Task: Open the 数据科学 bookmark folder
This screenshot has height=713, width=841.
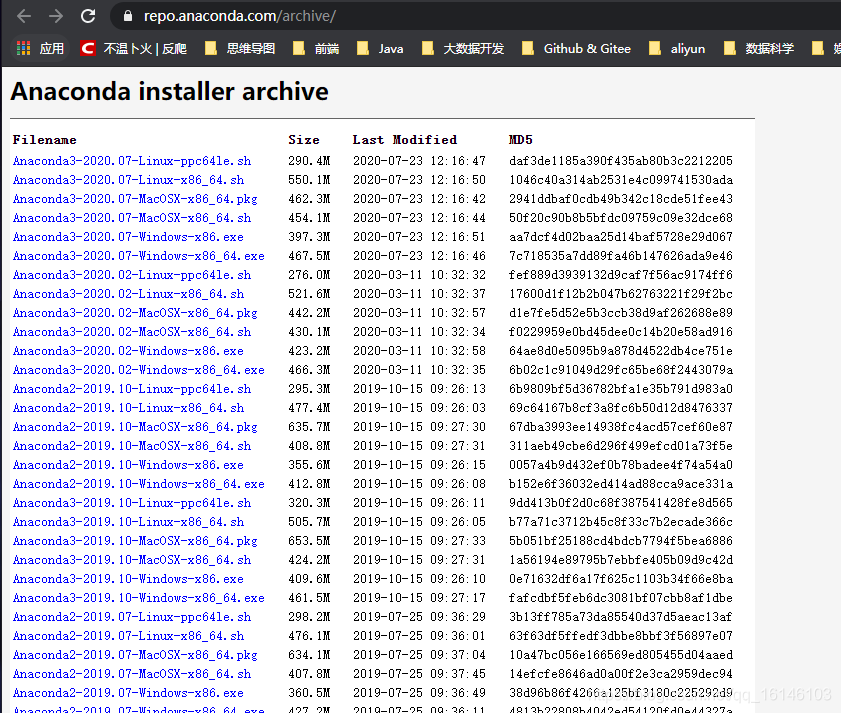Action: 758,49
